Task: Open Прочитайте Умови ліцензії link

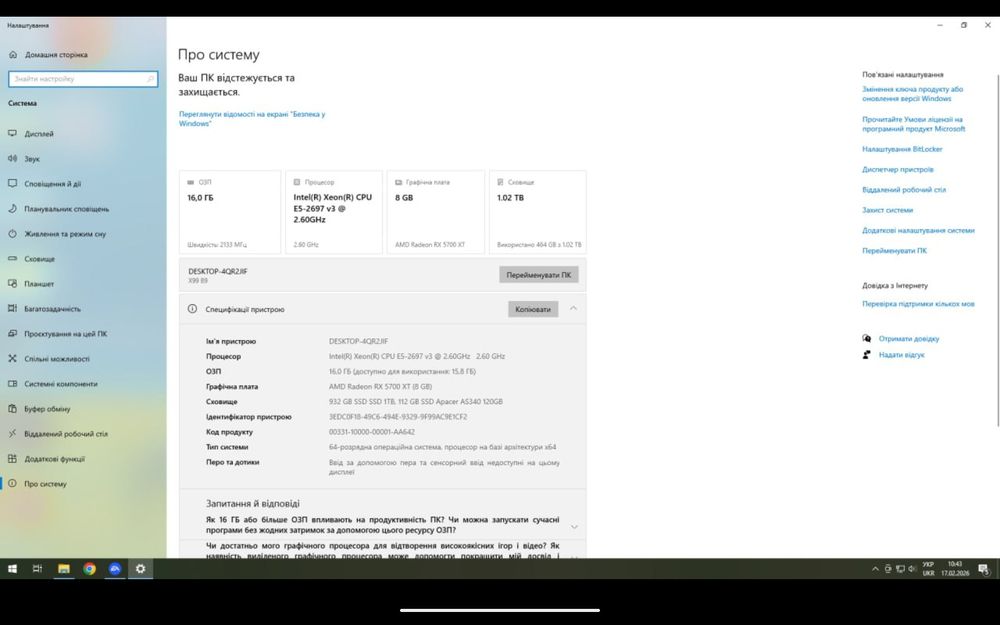Action: click(914, 124)
